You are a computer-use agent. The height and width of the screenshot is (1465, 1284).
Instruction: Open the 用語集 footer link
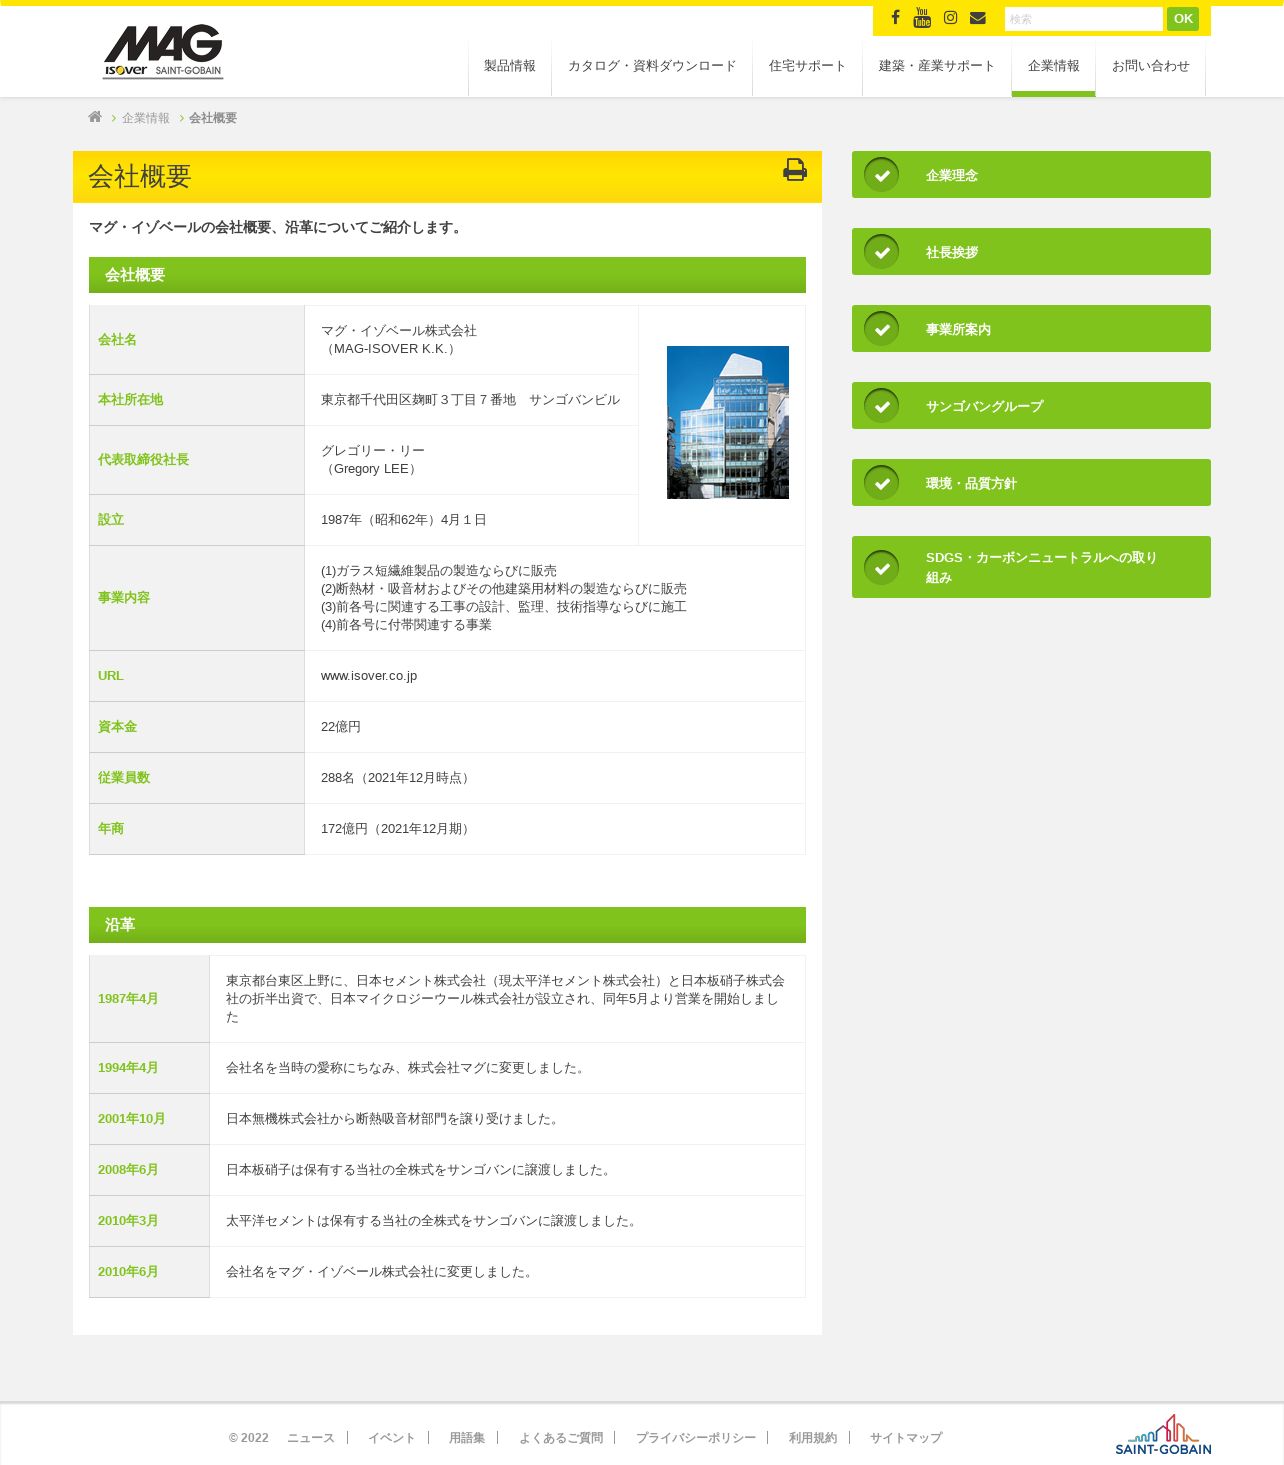click(467, 1438)
